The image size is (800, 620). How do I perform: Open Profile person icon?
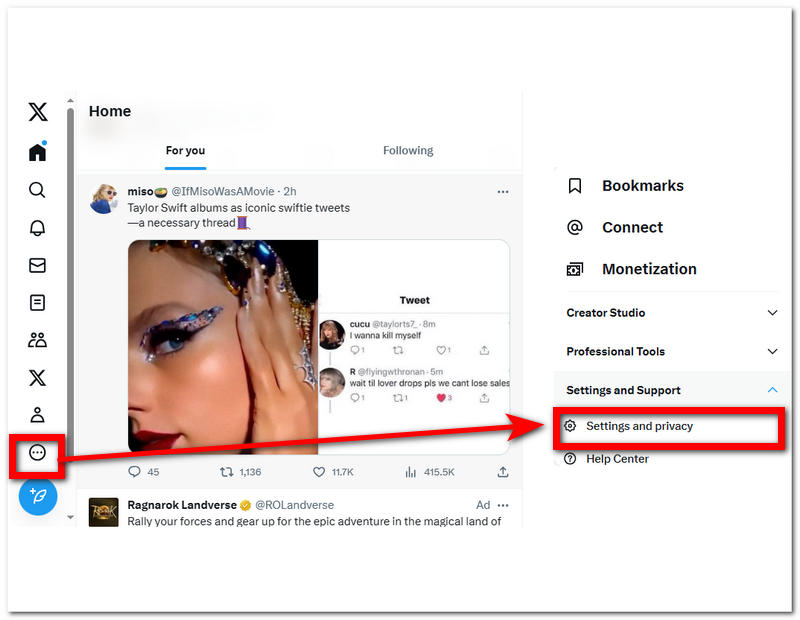[x=37, y=415]
